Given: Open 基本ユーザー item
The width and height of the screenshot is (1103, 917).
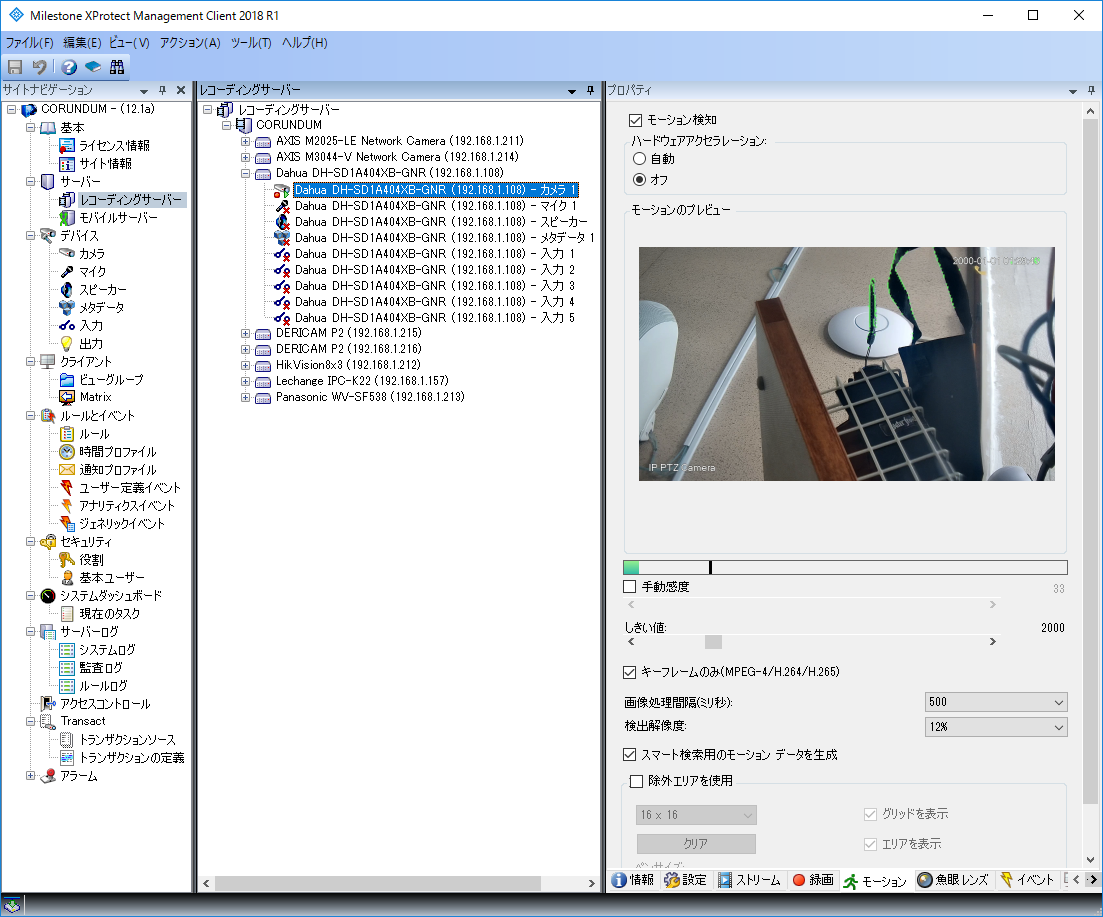Looking at the screenshot, I should [111, 578].
